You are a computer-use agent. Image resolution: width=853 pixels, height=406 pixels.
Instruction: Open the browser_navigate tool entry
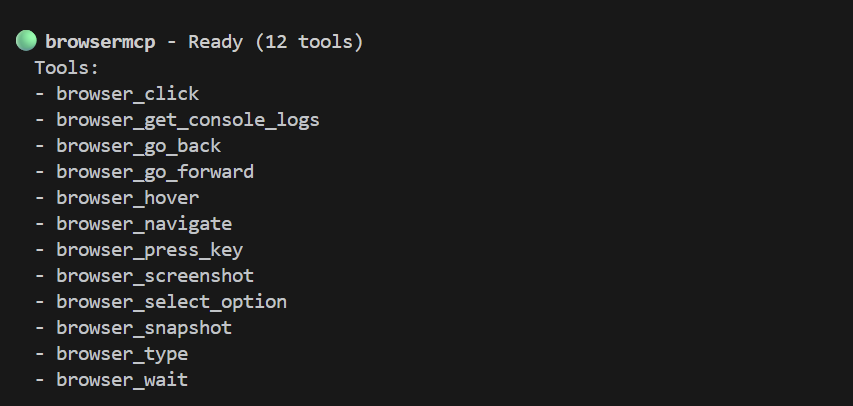pyautogui.click(x=144, y=224)
